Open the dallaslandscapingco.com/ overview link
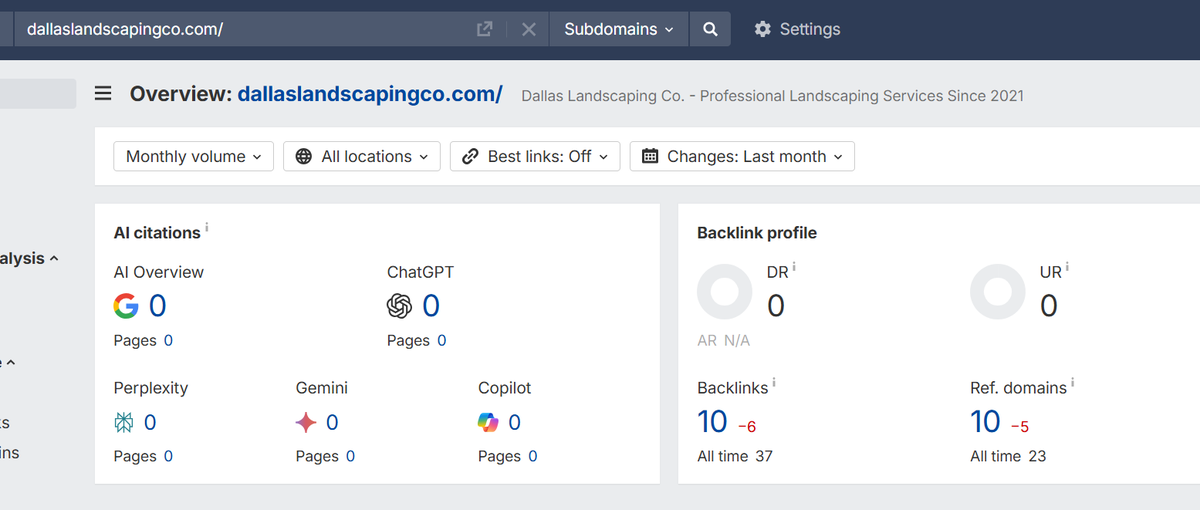 (x=370, y=94)
